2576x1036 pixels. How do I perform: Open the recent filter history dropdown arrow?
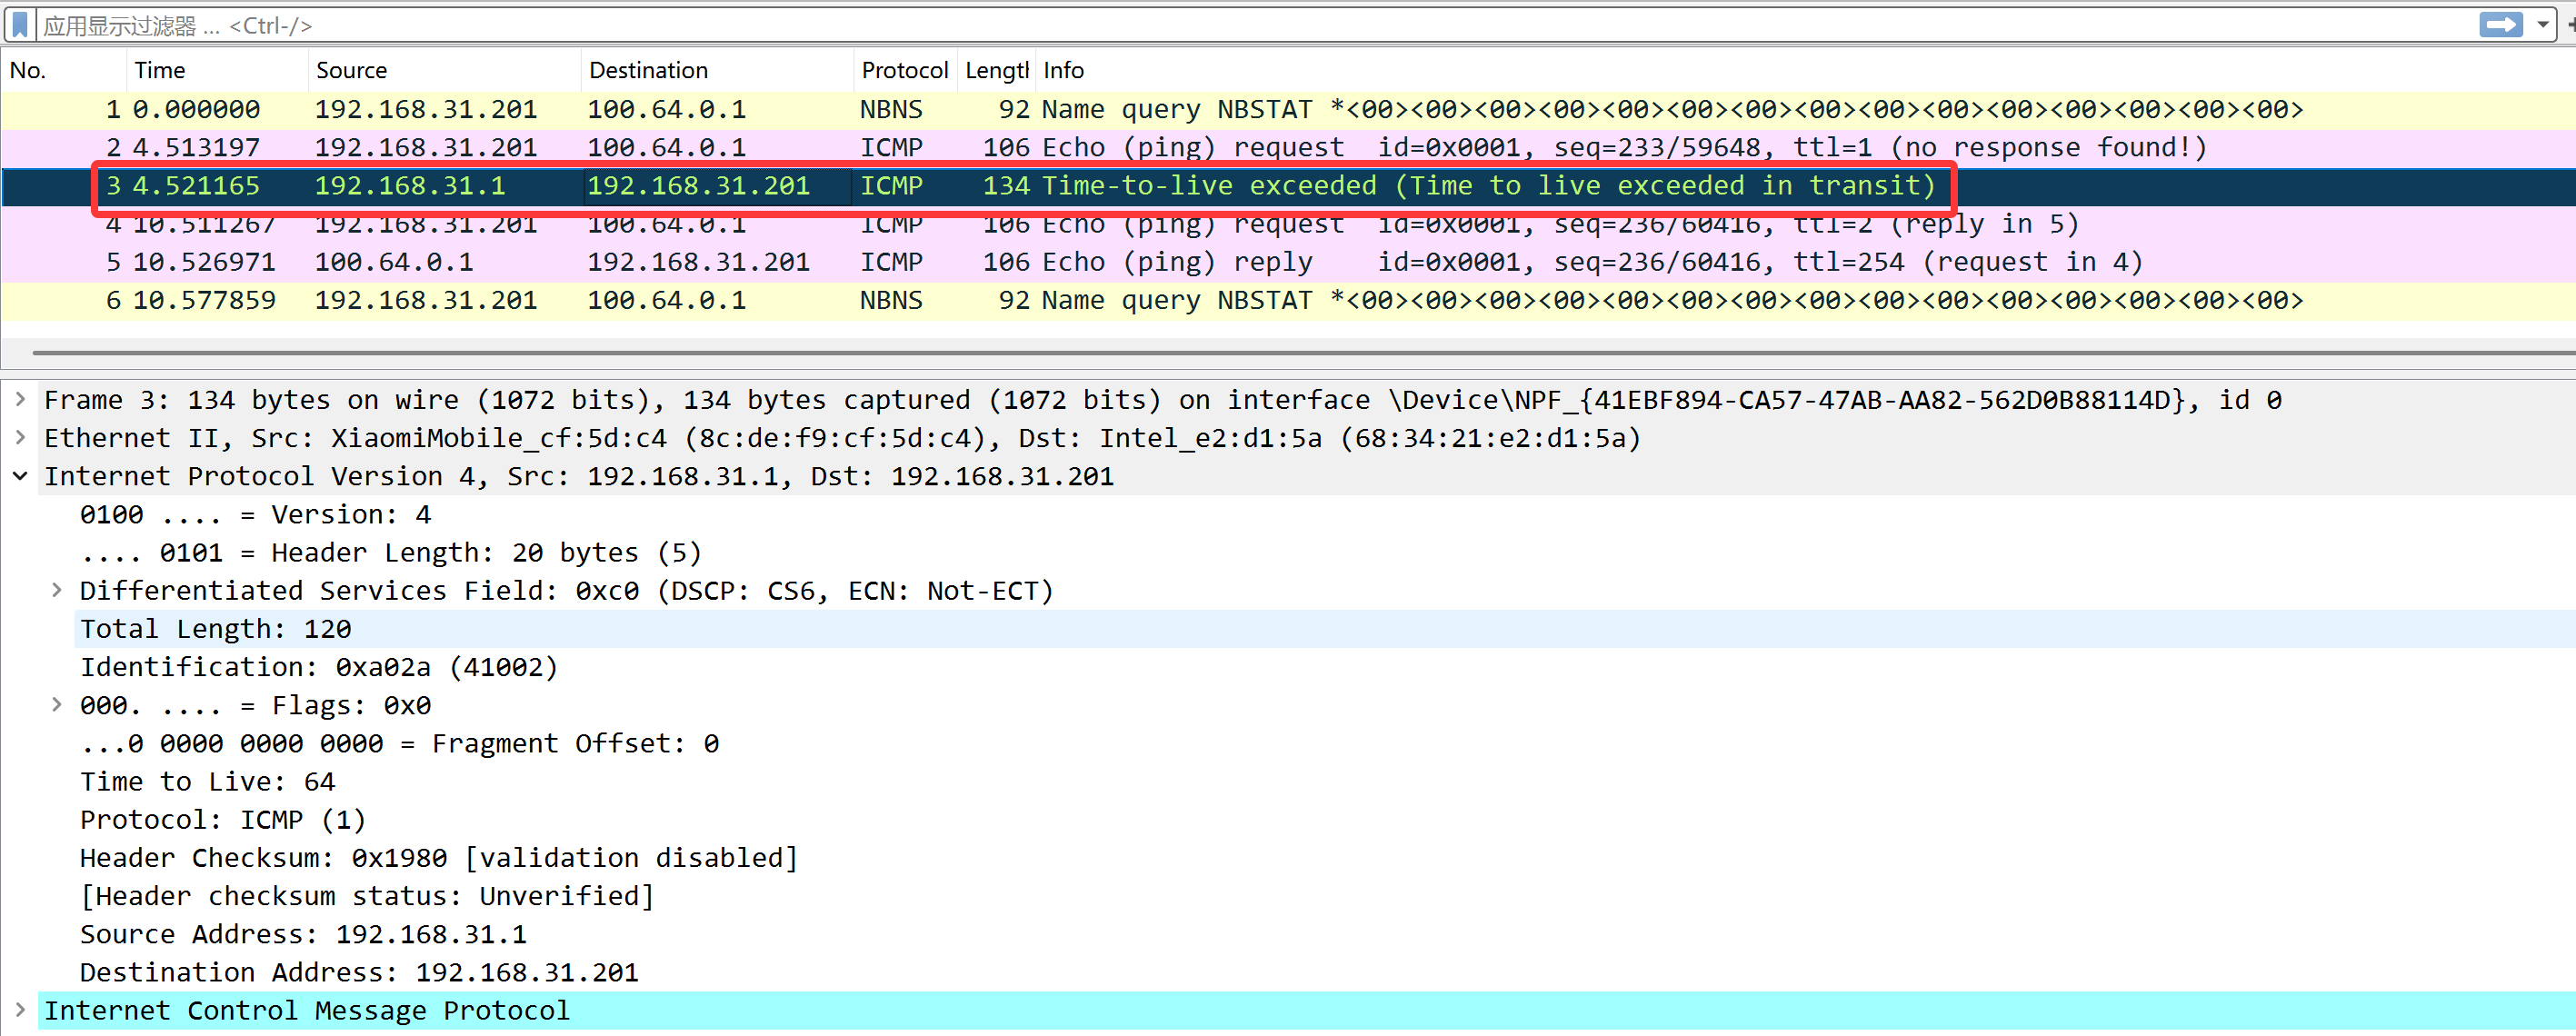pyautogui.click(x=2542, y=24)
